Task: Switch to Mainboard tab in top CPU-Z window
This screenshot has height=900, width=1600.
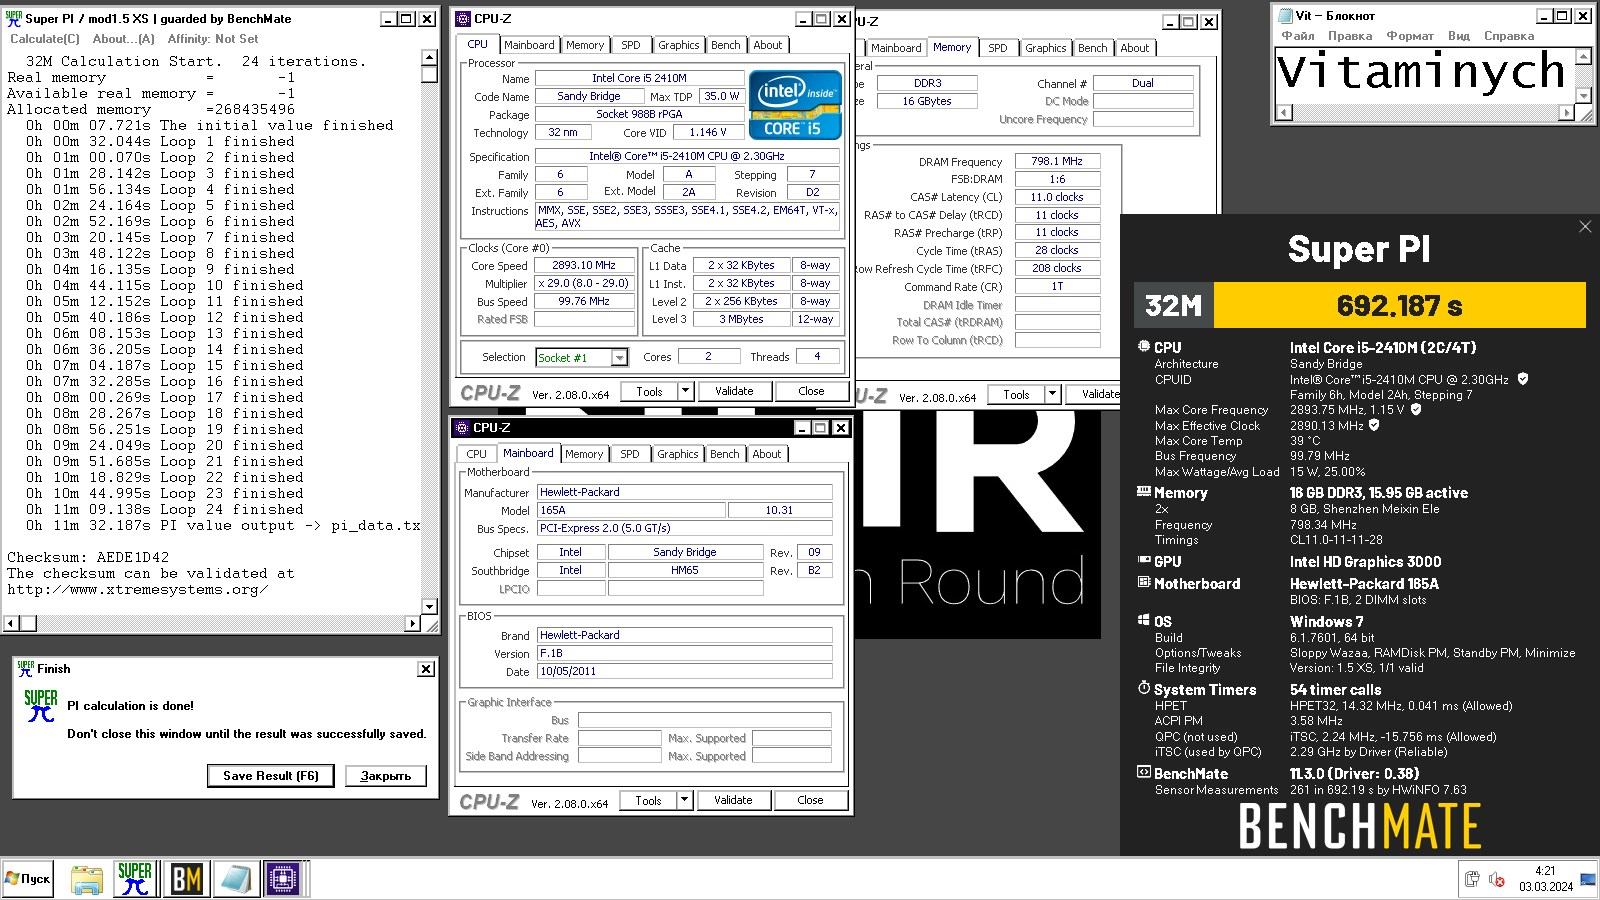Action: [529, 45]
